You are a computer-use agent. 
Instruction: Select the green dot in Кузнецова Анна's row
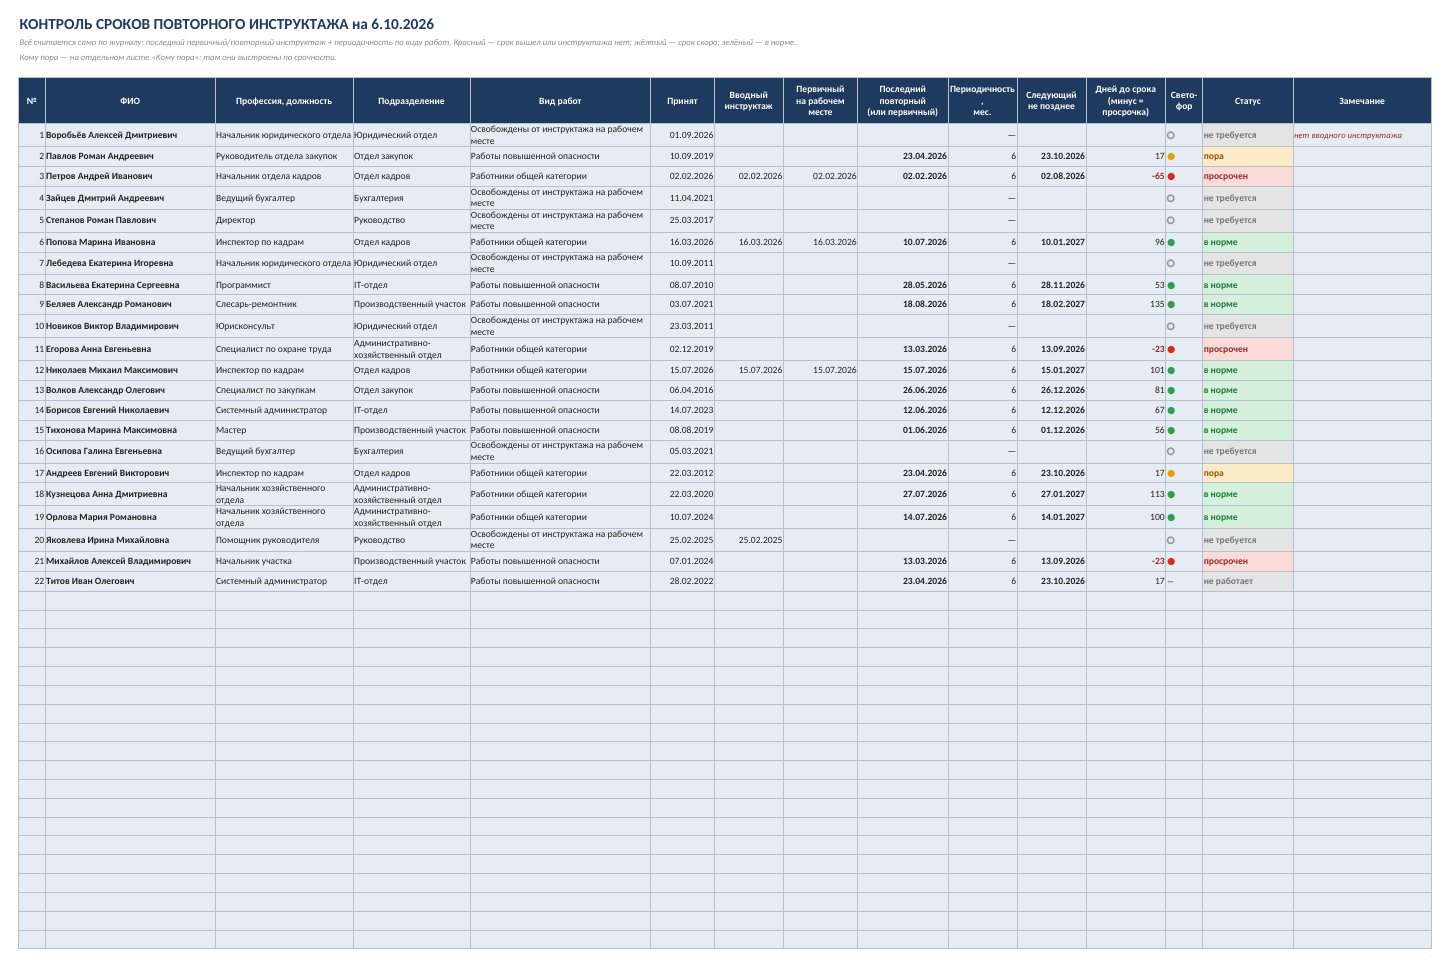[1171, 494]
